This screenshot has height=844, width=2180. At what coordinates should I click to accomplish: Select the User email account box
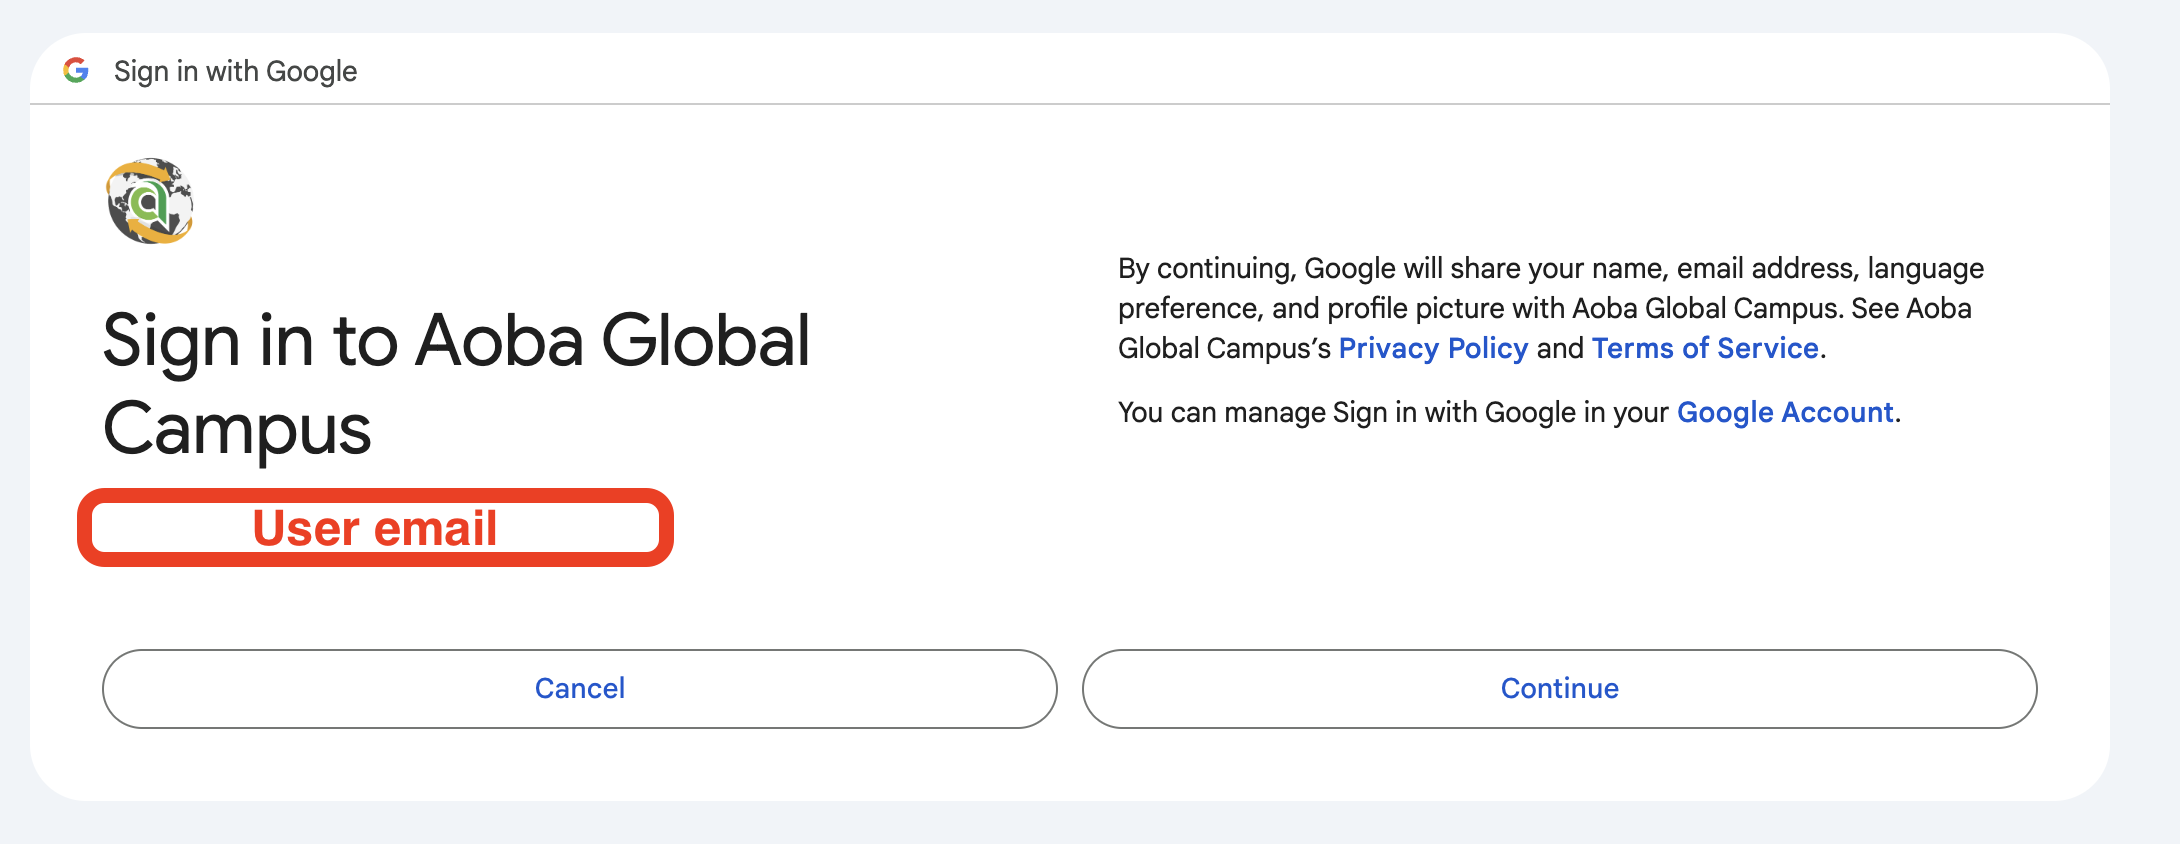click(x=375, y=528)
